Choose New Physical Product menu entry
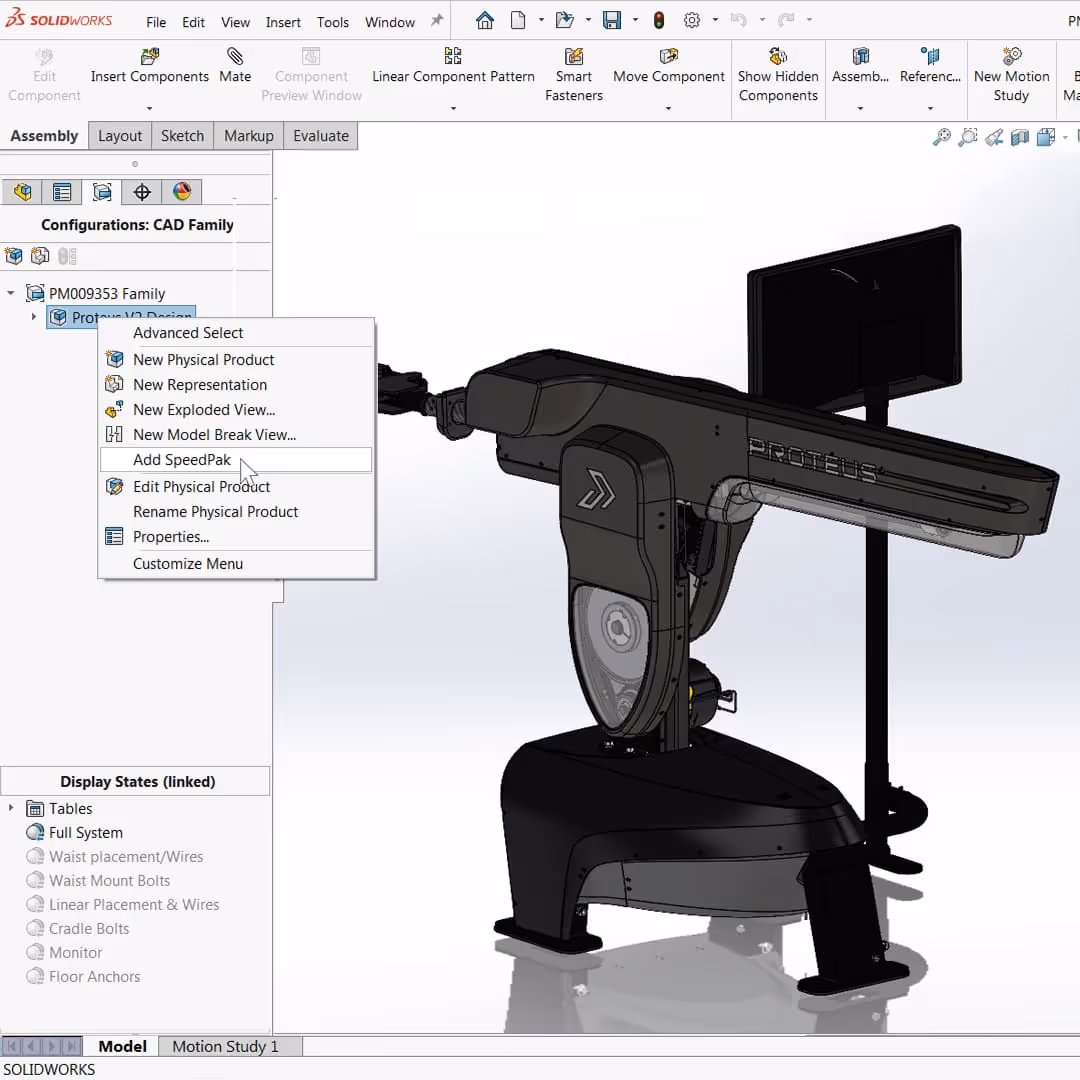This screenshot has height=1080, width=1080. pyautogui.click(x=236, y=360)
